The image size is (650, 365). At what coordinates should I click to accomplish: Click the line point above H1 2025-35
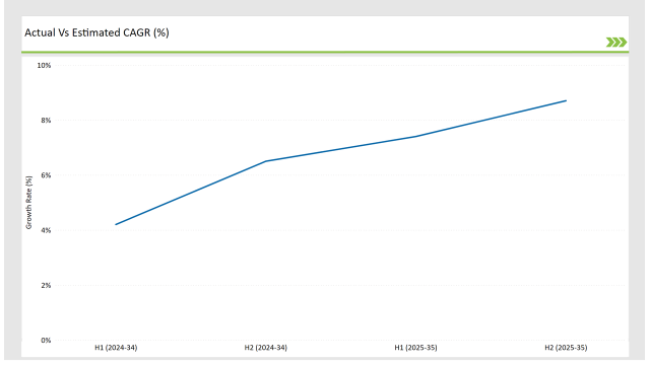[x=416, y=136]
